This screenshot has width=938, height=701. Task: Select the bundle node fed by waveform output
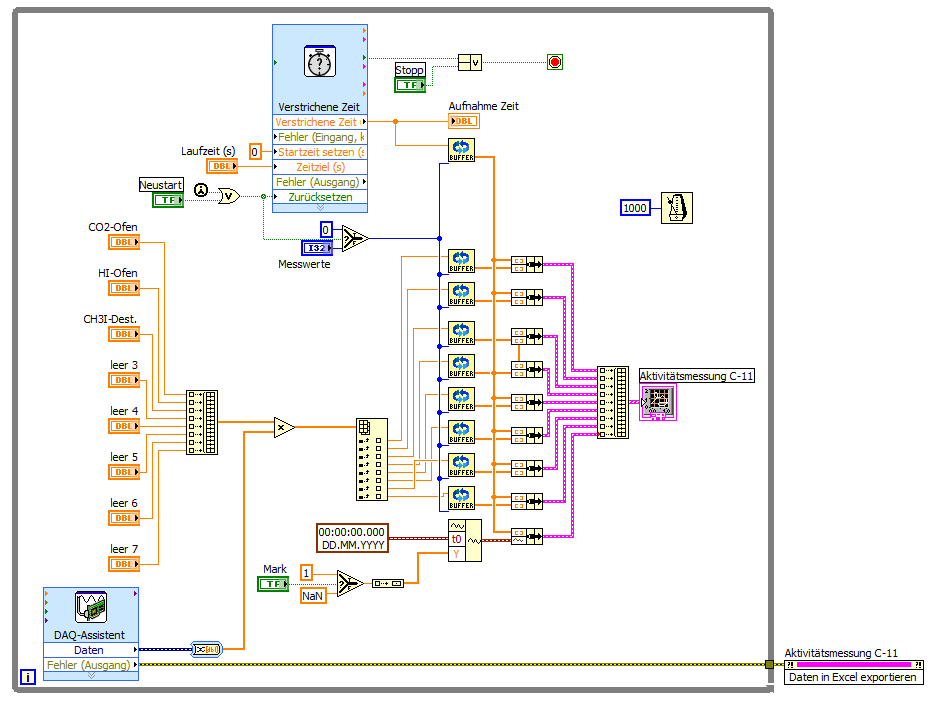(x=526, y=537)
